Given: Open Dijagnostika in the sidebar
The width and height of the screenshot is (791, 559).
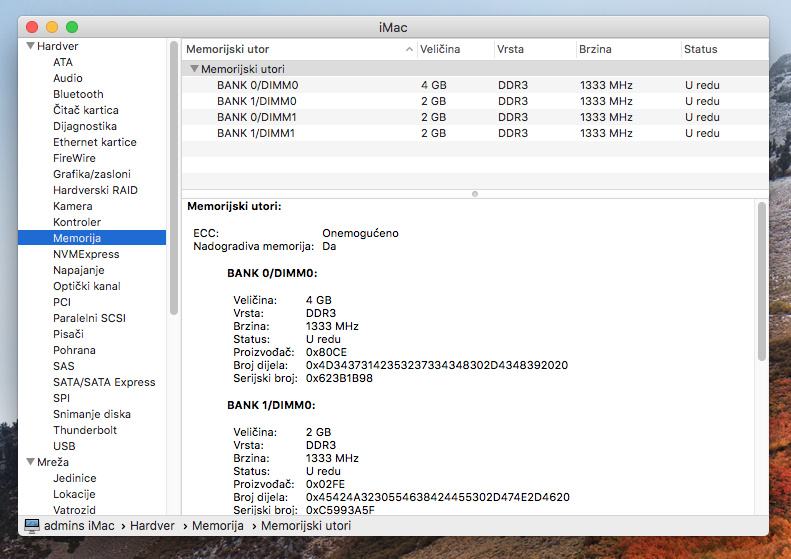Looking at the screenshot, I should click(x=85, y=126).
